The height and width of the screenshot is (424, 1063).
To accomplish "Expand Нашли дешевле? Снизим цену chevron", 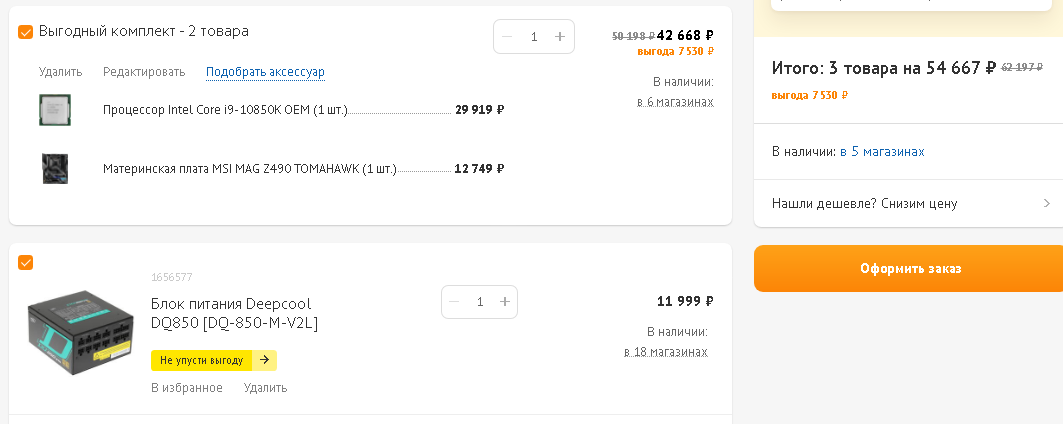I will tap(1046, 204).
